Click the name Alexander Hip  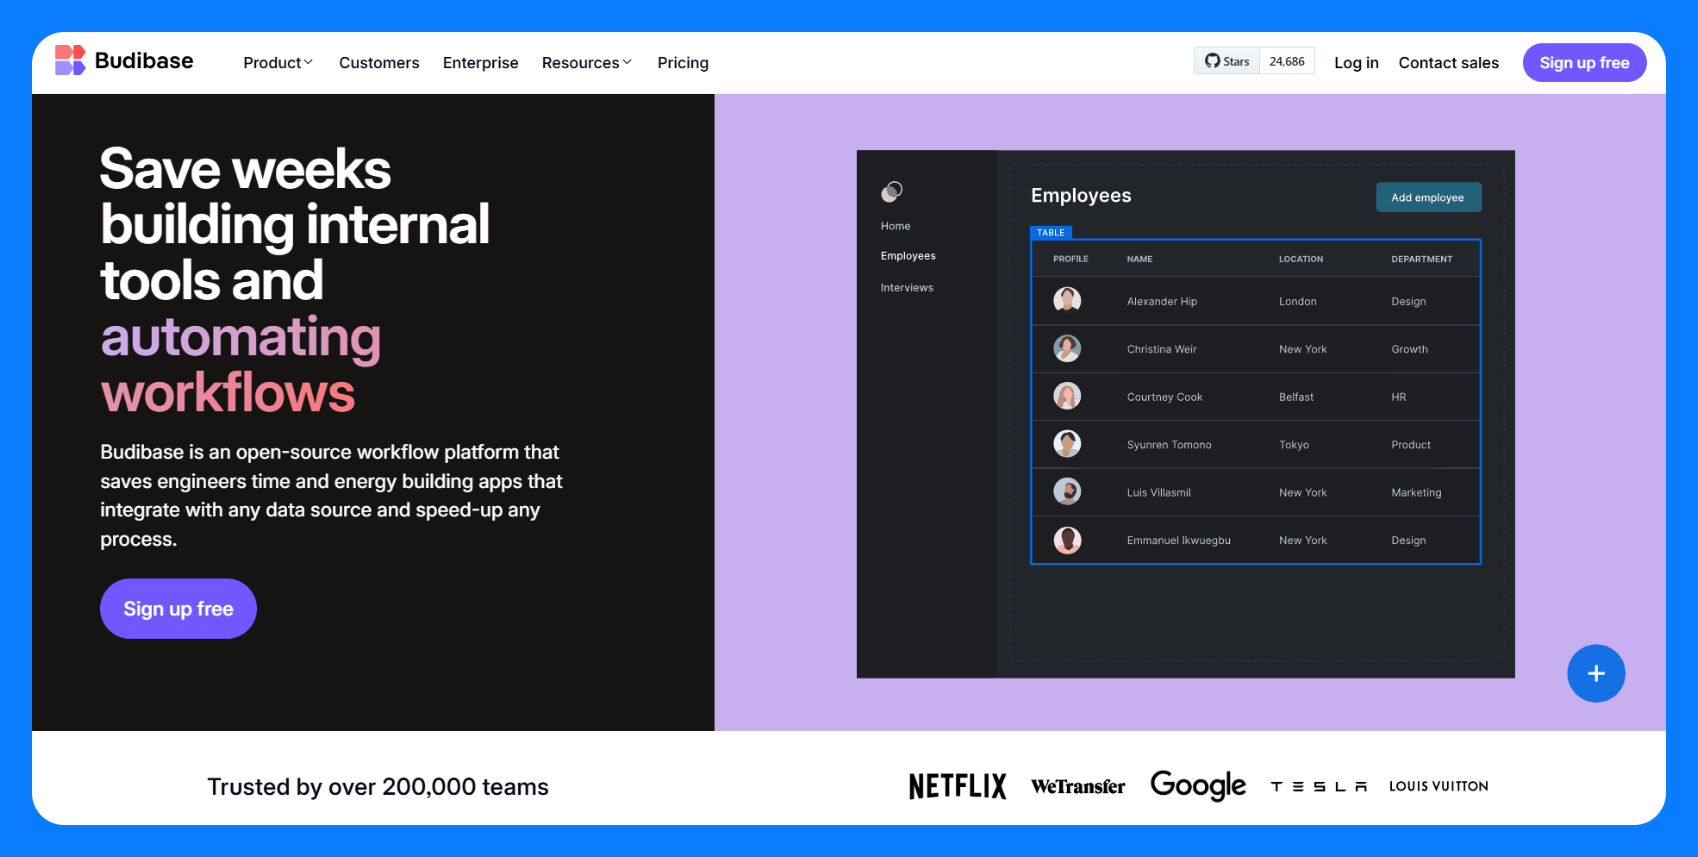1161,301
